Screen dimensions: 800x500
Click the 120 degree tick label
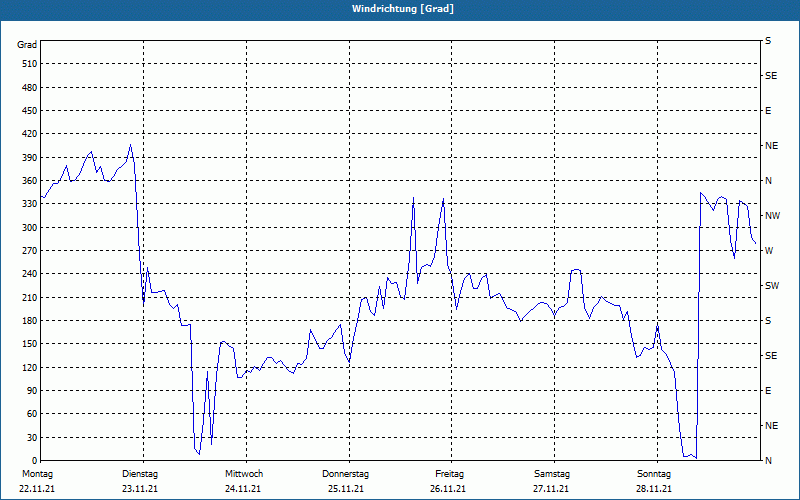[x=29, y=367]
